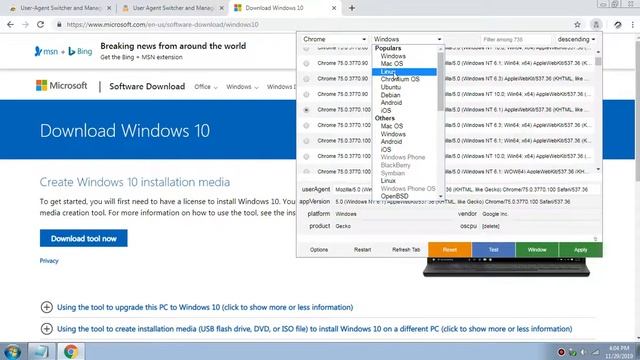Click the orange Reset button

[x=450, y=249]
